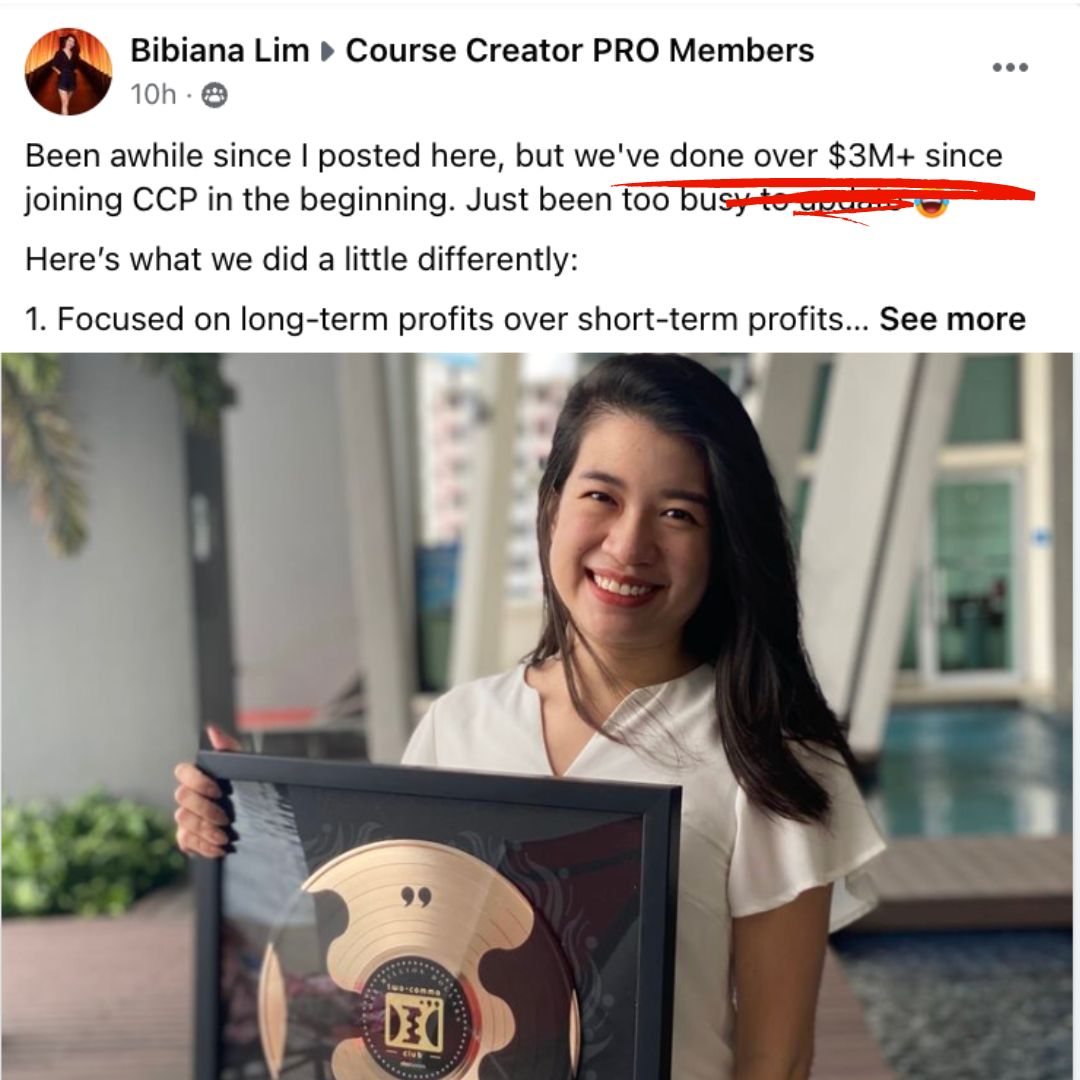Click the laughing emoji in the post
Image resolution: width=1080 pixels, height=1080 pixels.
point(931,203)
